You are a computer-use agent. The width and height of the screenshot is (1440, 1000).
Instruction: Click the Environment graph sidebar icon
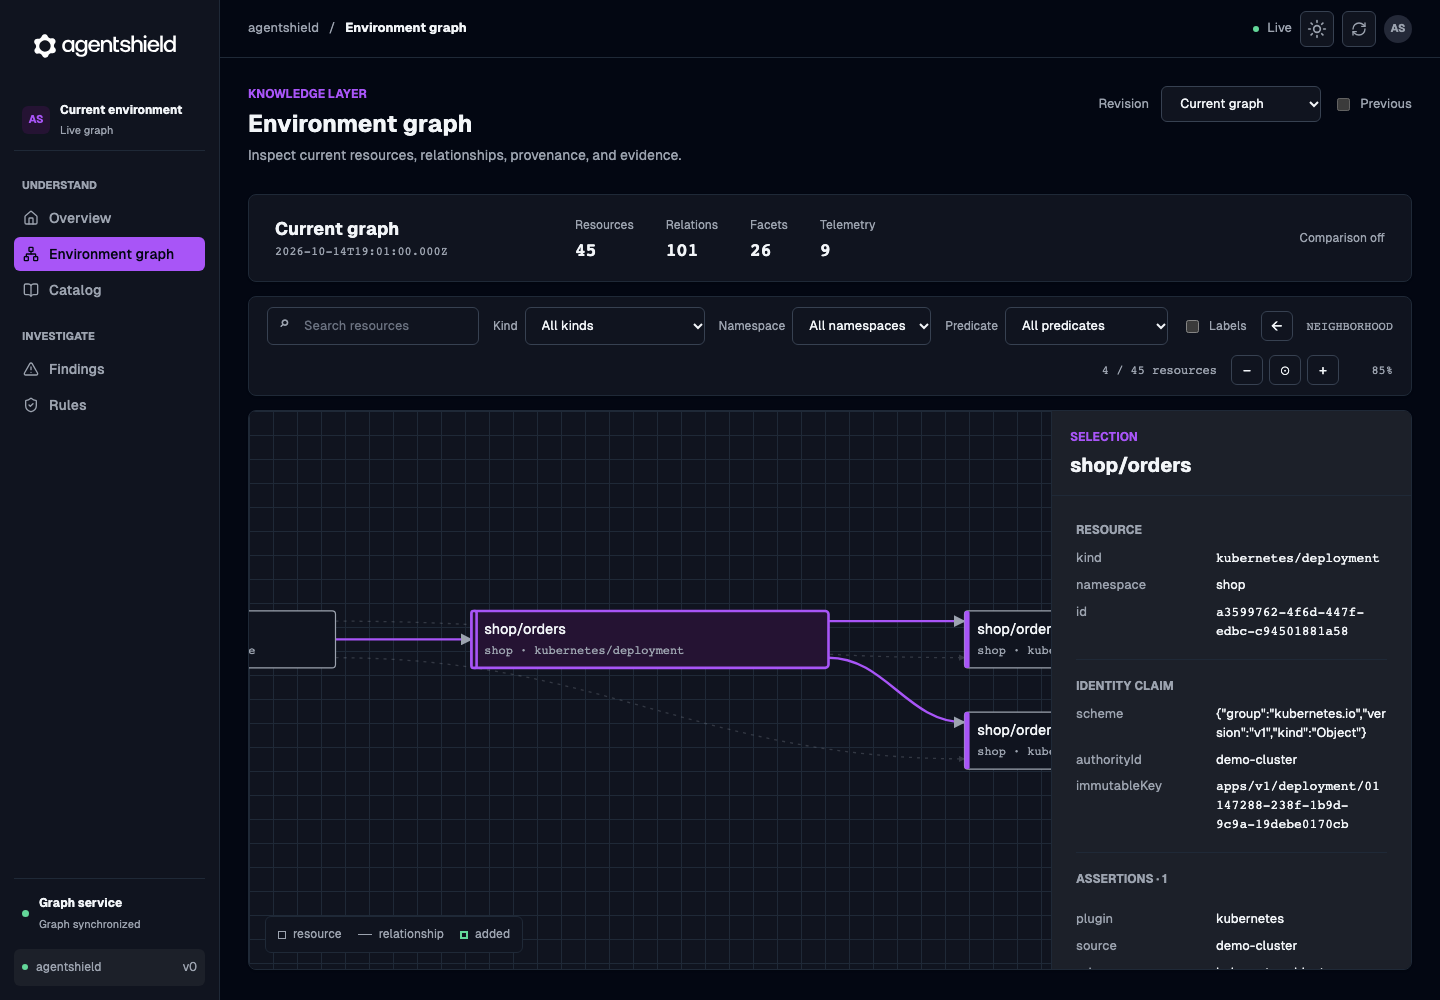pos(31,254)
